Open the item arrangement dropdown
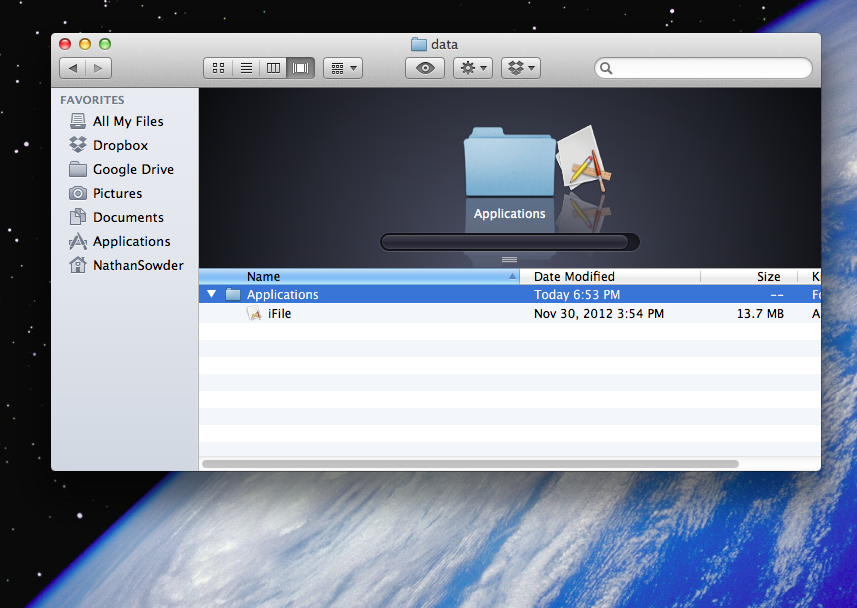Image resolution: width=857 pixels, height=608 pixels. [x=341, y=68]
